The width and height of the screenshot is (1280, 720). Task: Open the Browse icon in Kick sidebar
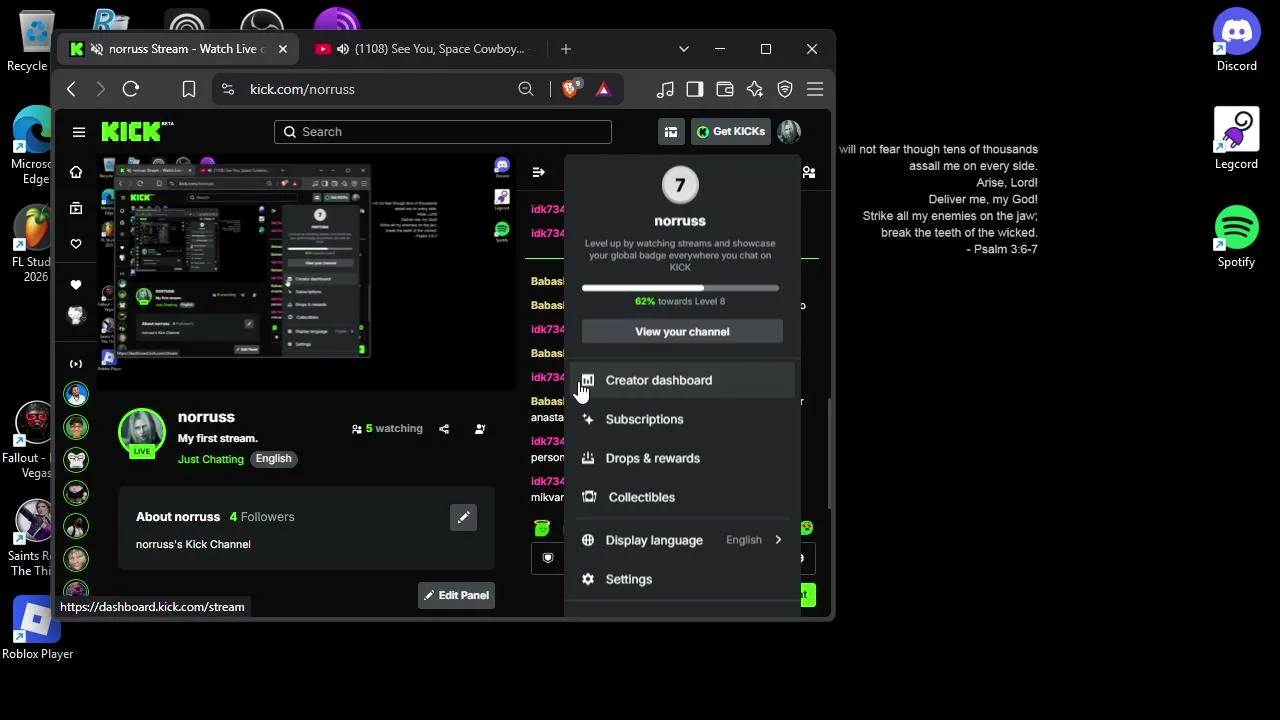(x=76, y=208)
